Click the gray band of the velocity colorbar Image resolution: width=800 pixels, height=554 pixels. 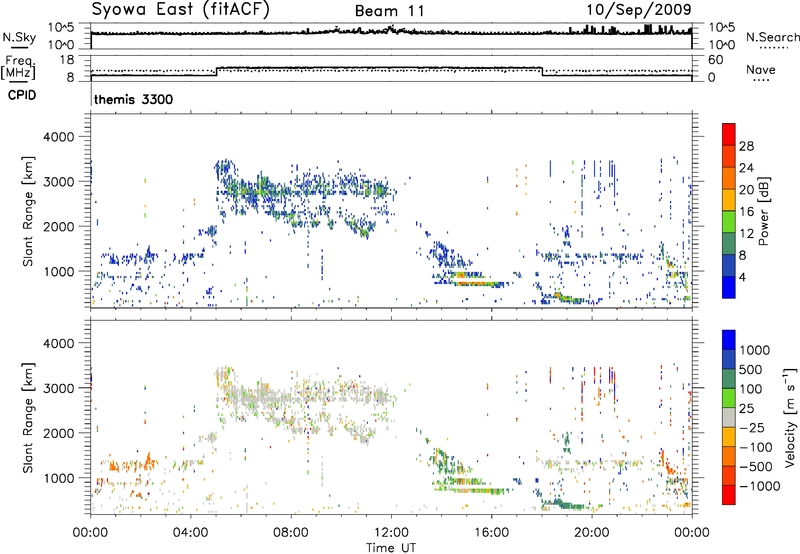coord(729,417)
